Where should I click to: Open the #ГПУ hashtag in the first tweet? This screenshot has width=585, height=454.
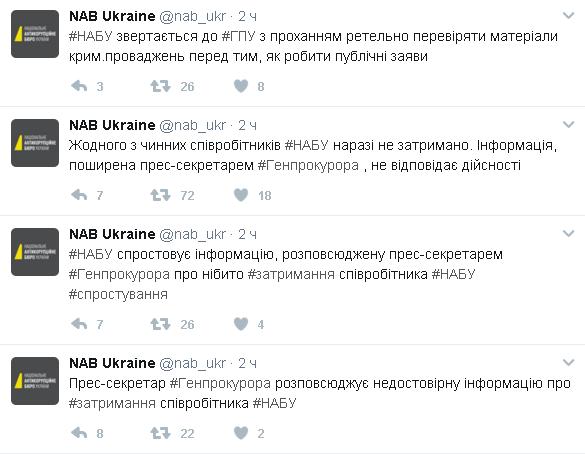click(x=238, y=37)
